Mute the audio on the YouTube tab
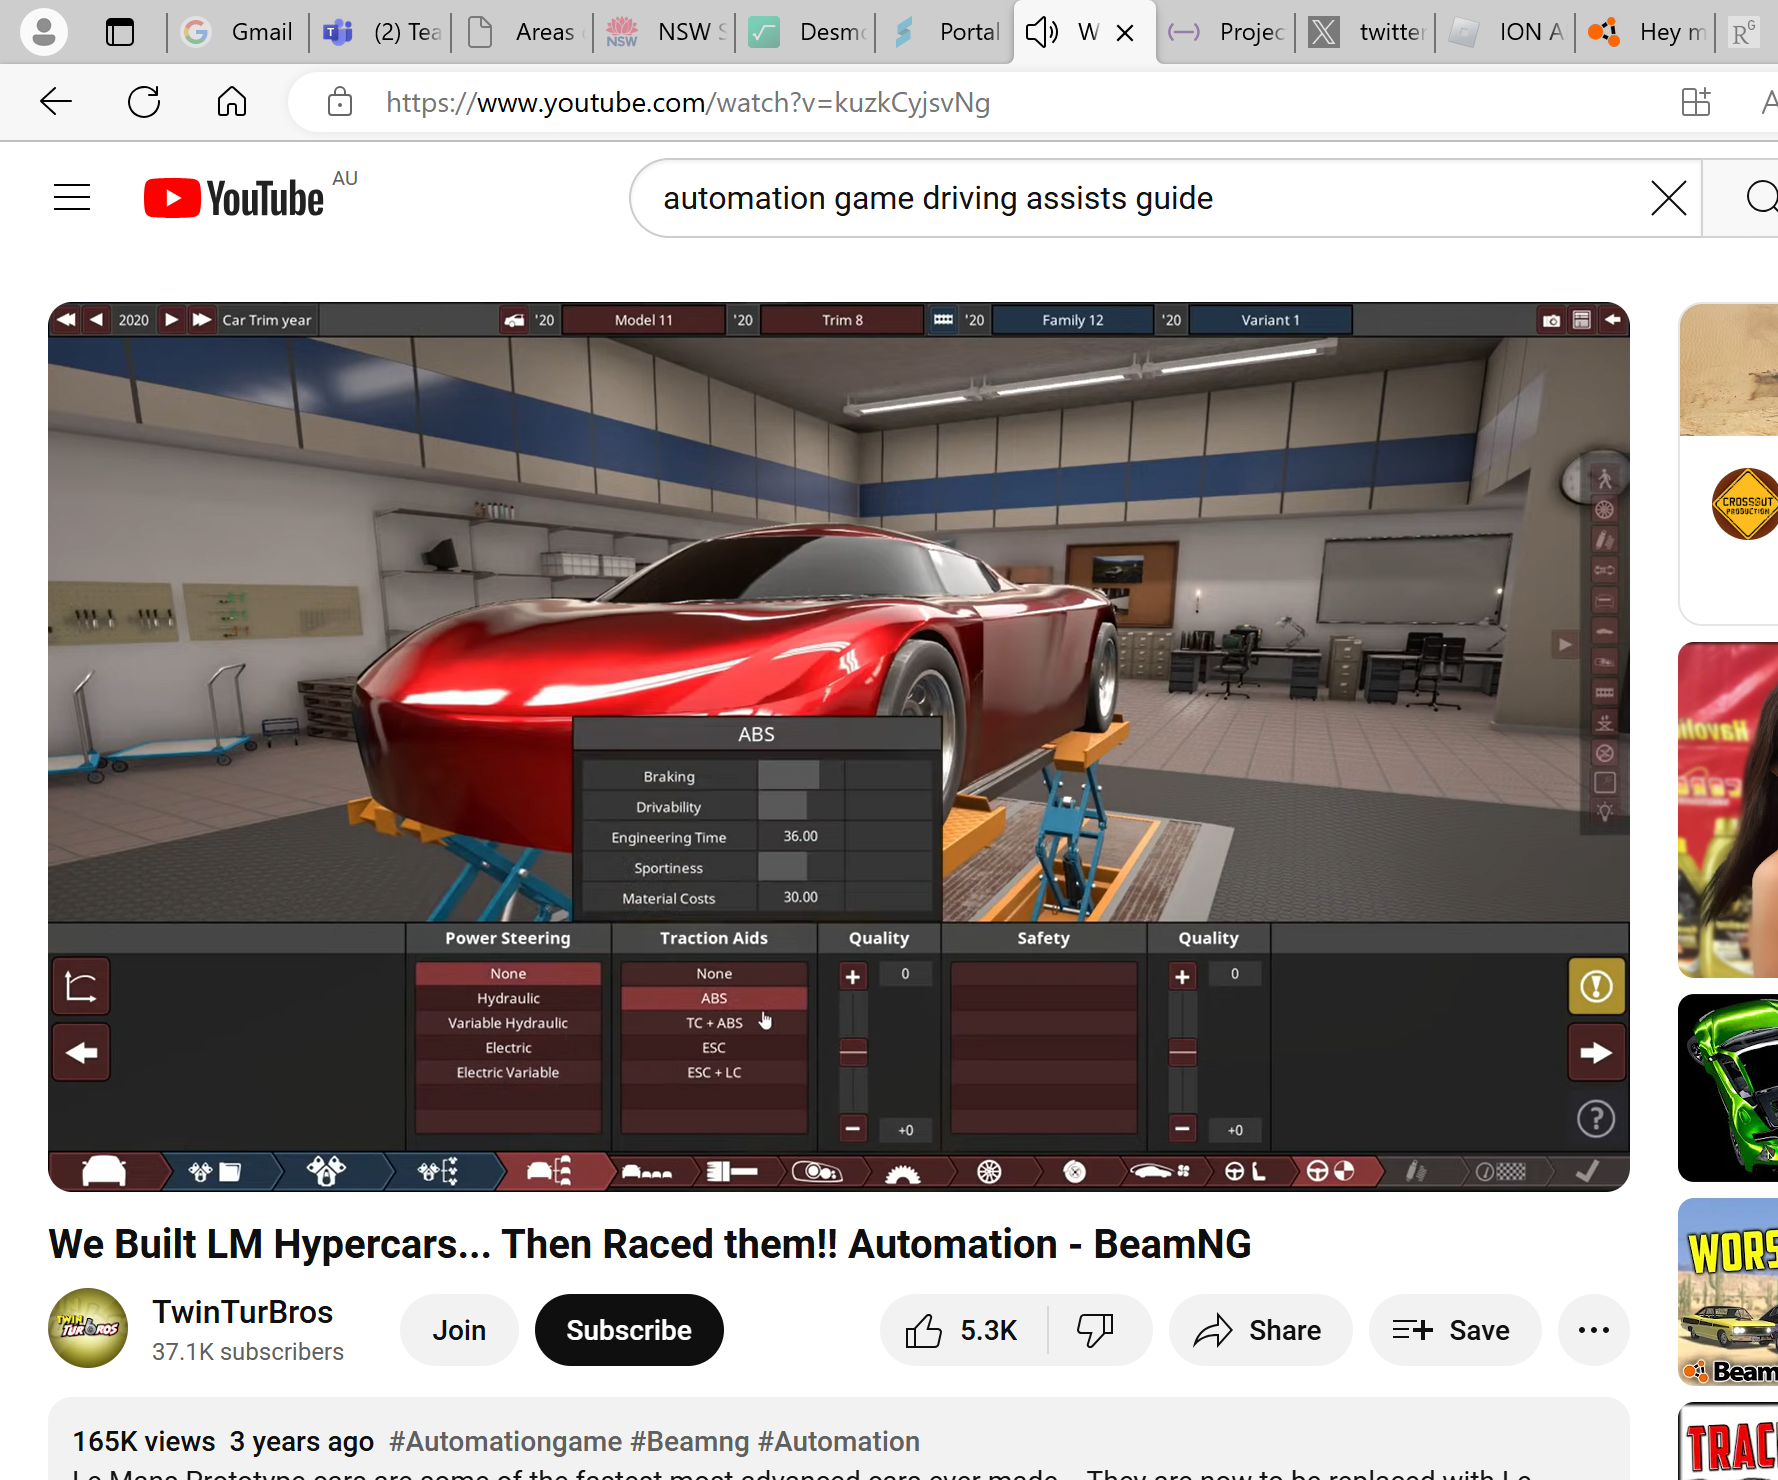 (1041, 32)
